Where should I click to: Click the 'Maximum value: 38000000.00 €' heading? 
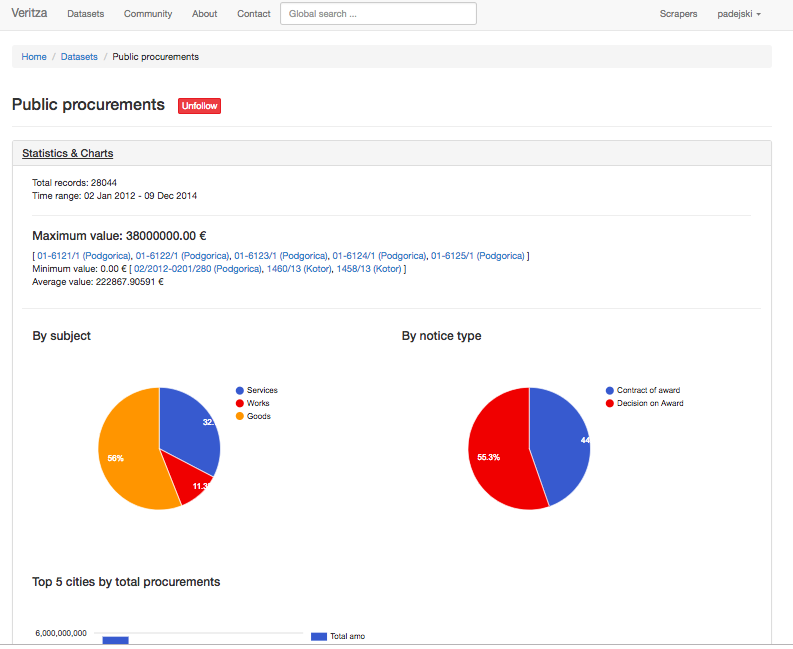(x=119, y=236)
